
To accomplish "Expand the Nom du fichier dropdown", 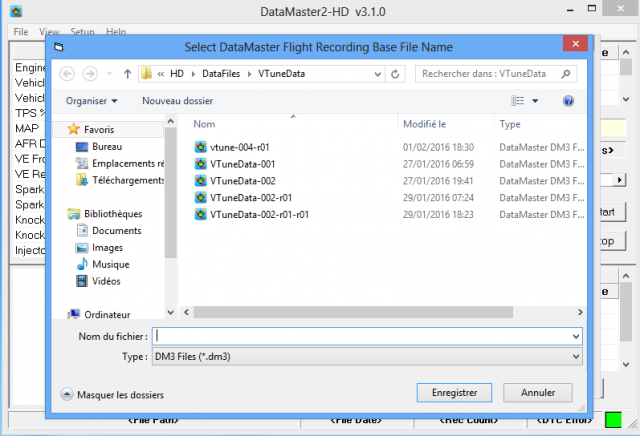I will coord(576,337).
